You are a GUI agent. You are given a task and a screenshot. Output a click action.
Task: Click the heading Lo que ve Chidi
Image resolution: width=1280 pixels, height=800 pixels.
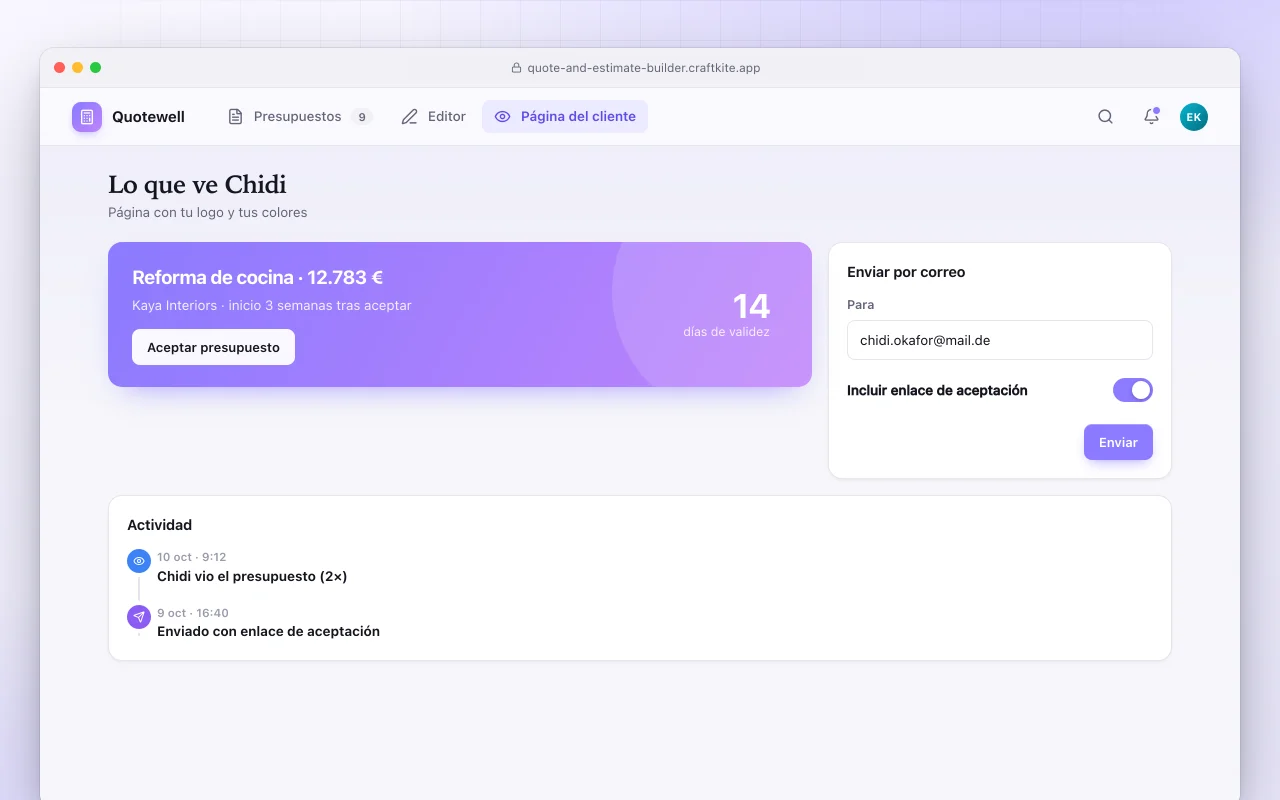(197, 185)
